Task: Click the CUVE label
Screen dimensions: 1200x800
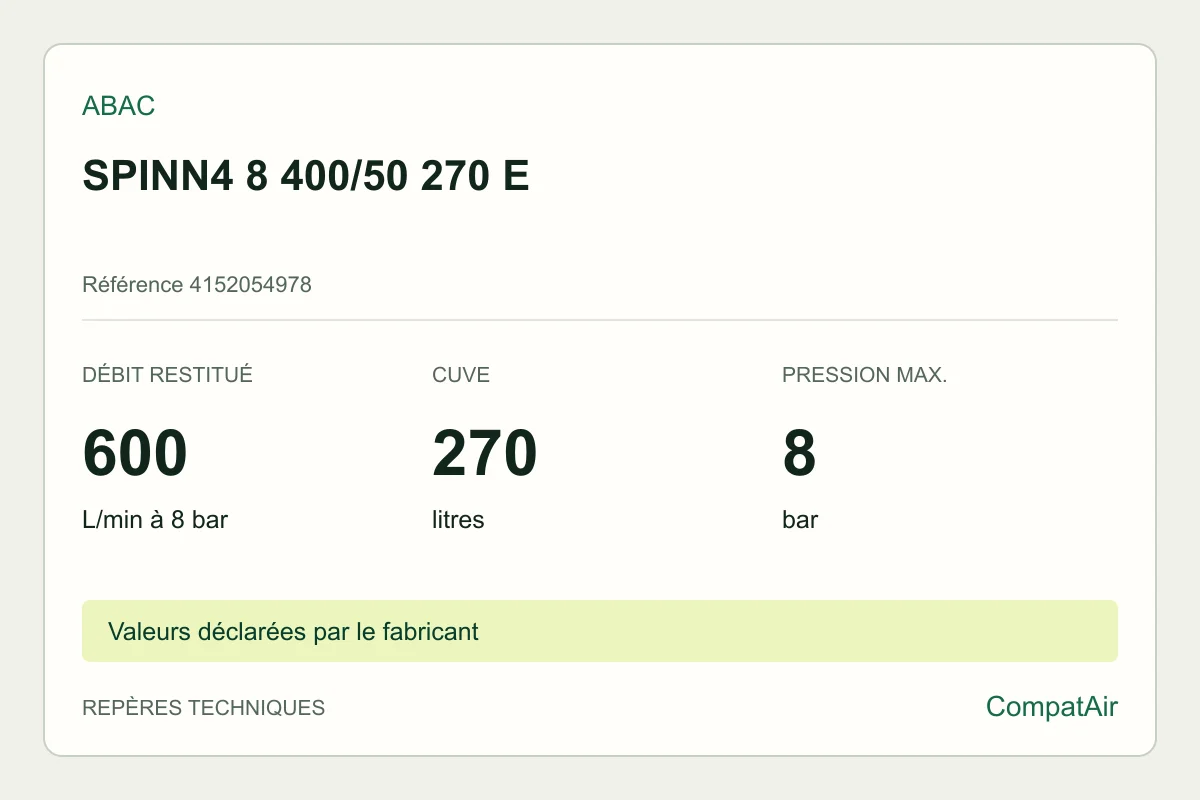Action: point(461,376)
